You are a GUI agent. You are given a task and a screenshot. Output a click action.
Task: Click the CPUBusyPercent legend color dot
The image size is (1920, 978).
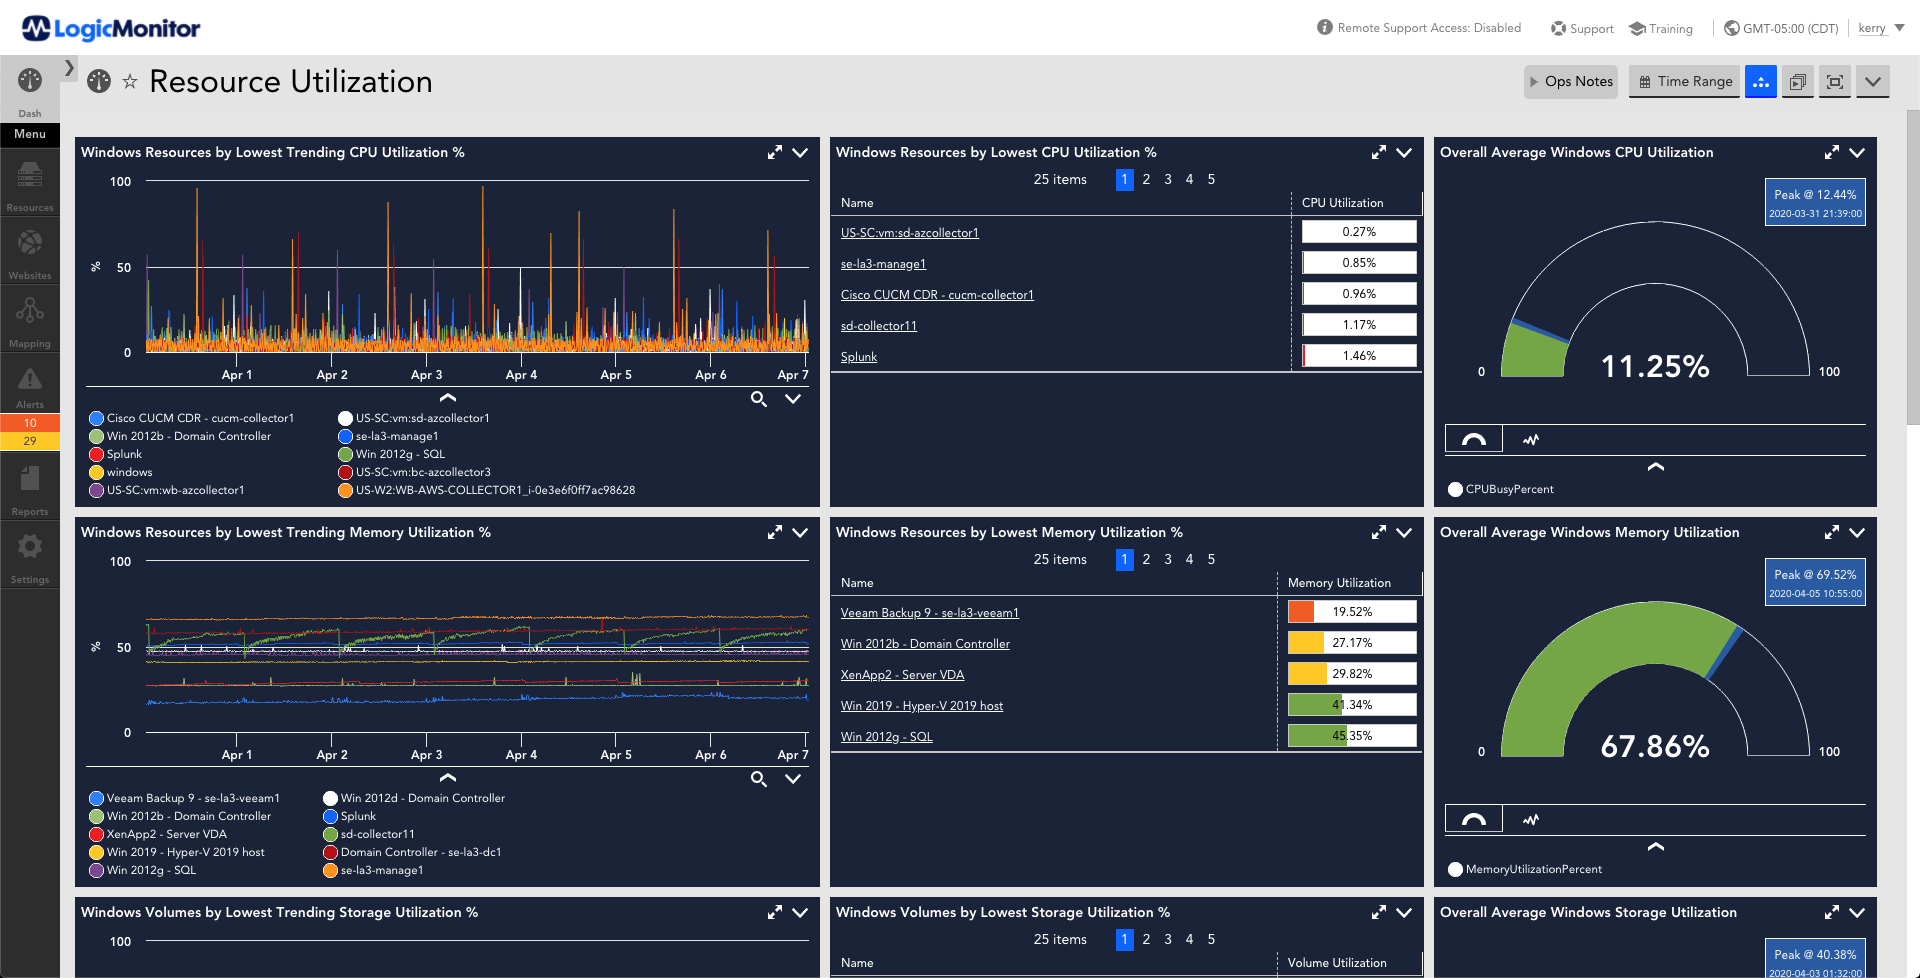(x=1455, y=489)
